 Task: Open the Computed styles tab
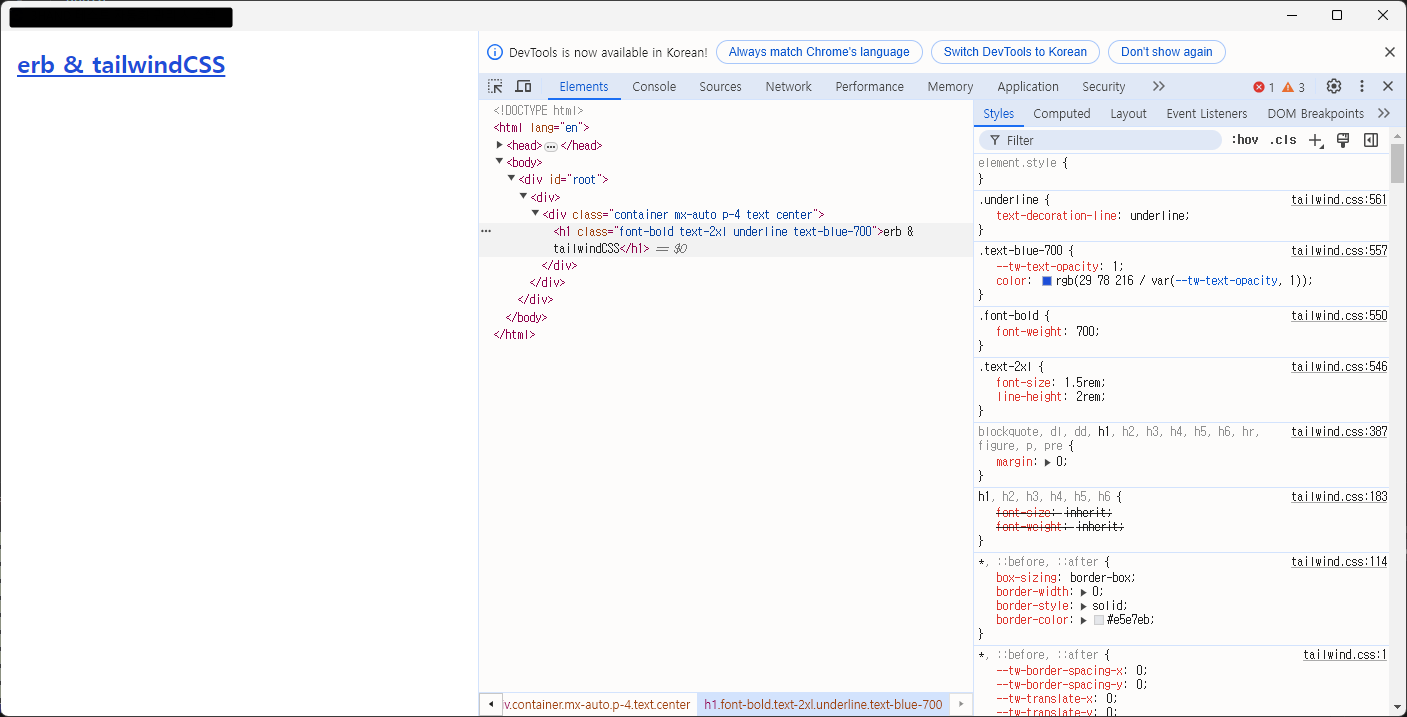point(1062,113)
